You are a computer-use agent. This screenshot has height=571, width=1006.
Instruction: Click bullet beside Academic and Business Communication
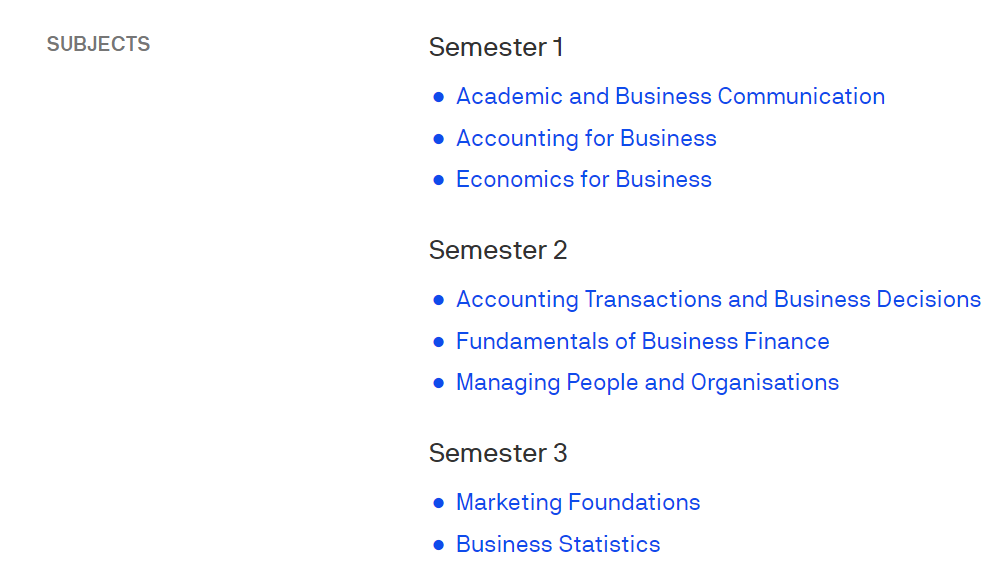[x=439, y=97]
